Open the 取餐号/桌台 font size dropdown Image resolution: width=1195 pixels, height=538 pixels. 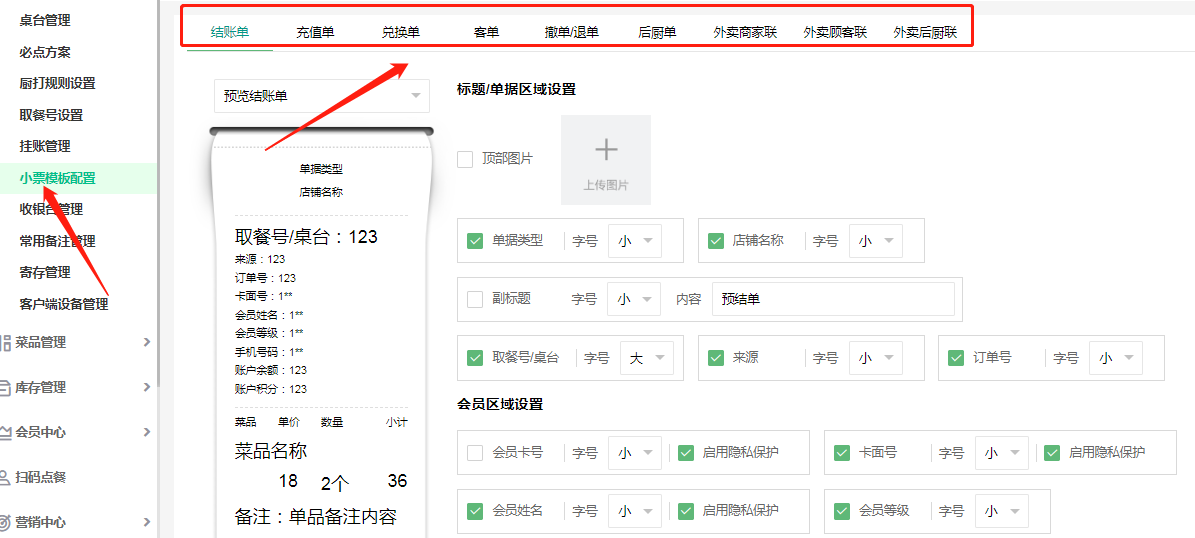tap(646, 358)
